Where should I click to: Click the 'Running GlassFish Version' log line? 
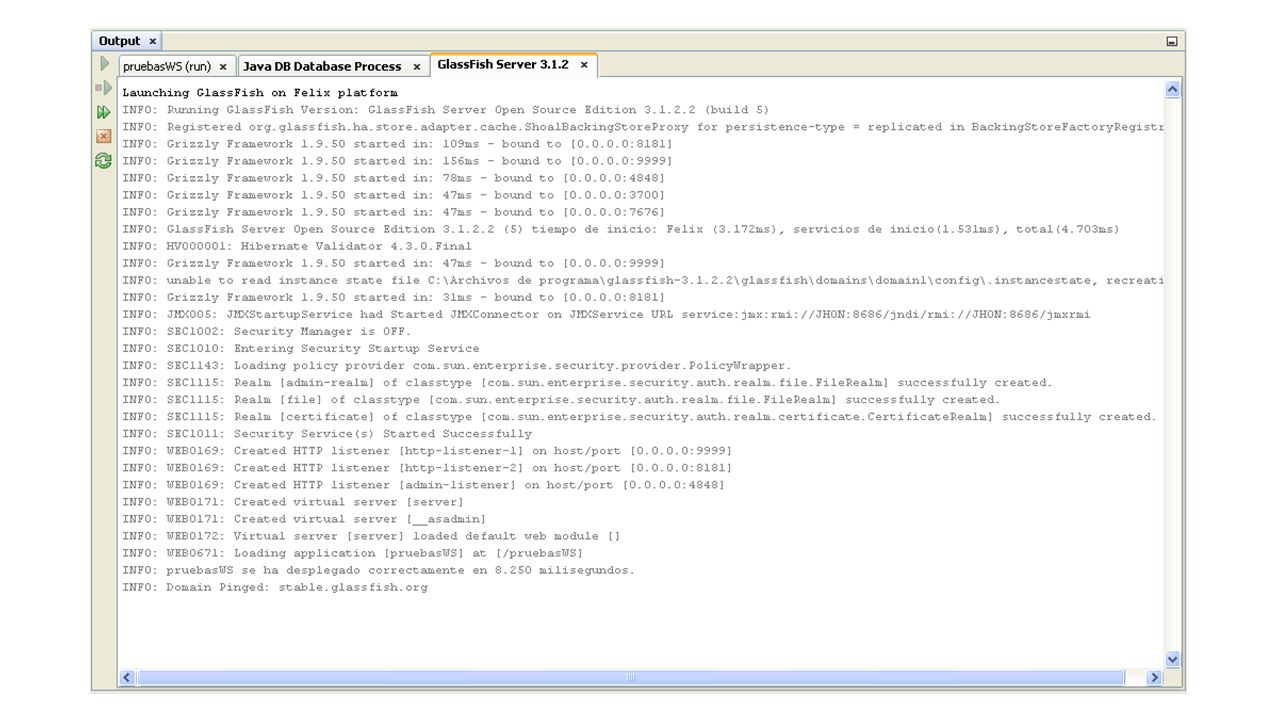coord(446,110)
